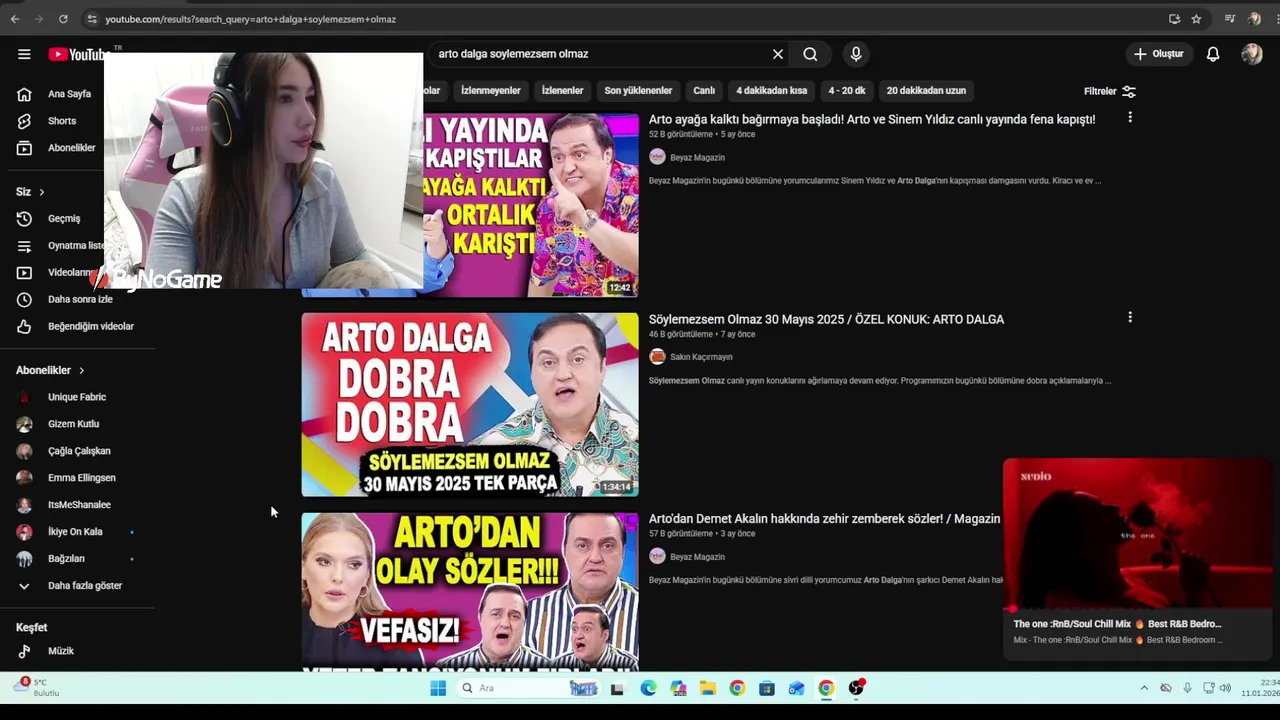The image size is (1280, 720).
Task: Open Chrome media control icon
Action: click(1230, 19)
